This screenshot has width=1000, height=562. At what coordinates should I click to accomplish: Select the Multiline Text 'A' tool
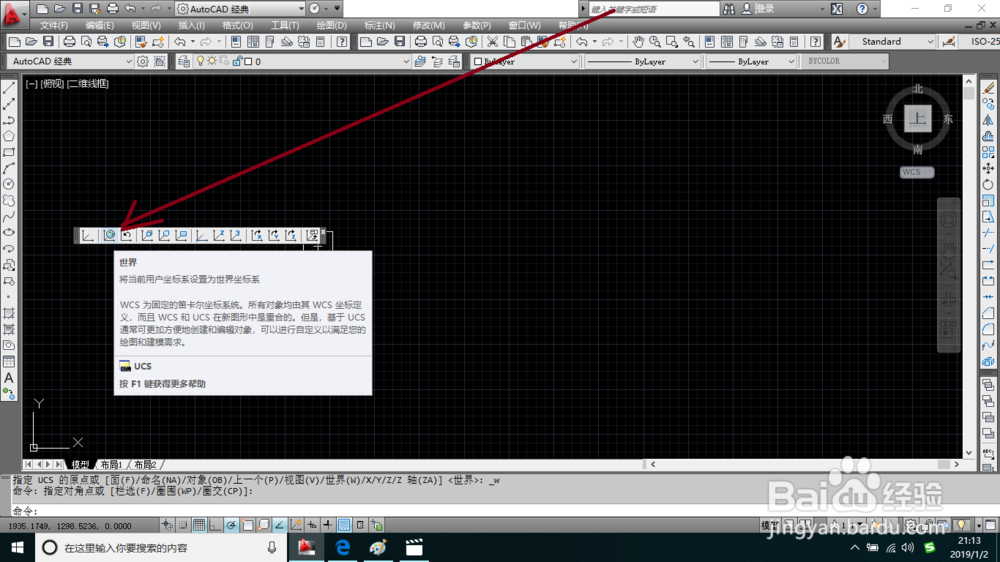pos(9,378)
